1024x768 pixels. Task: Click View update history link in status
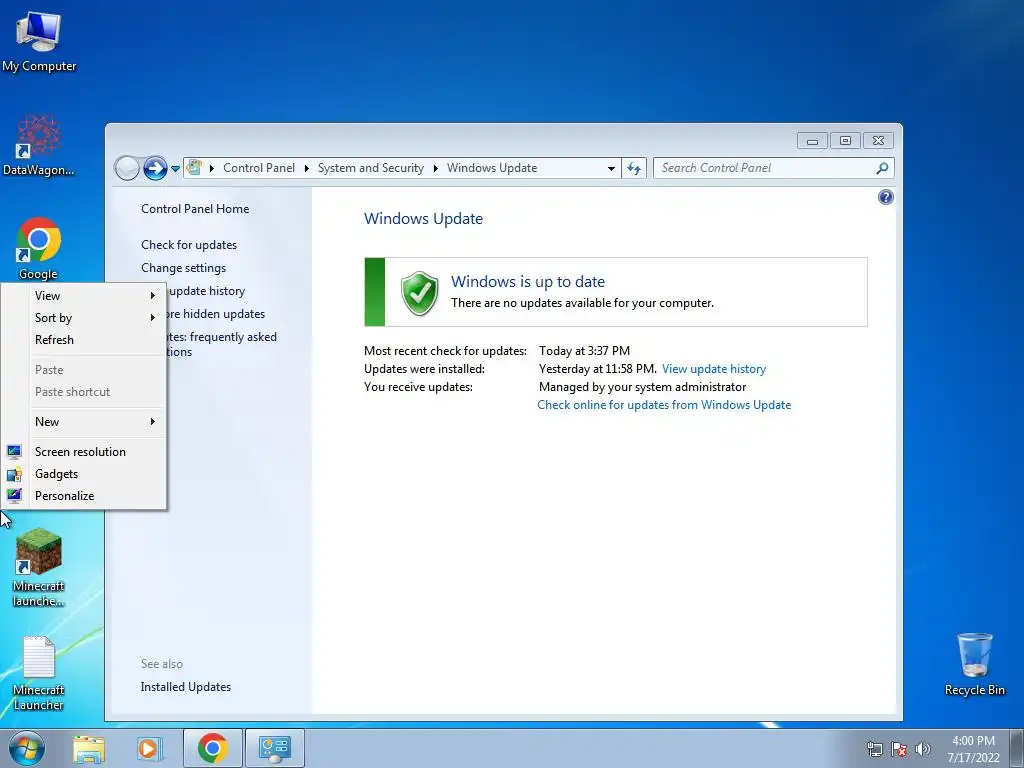714,369
